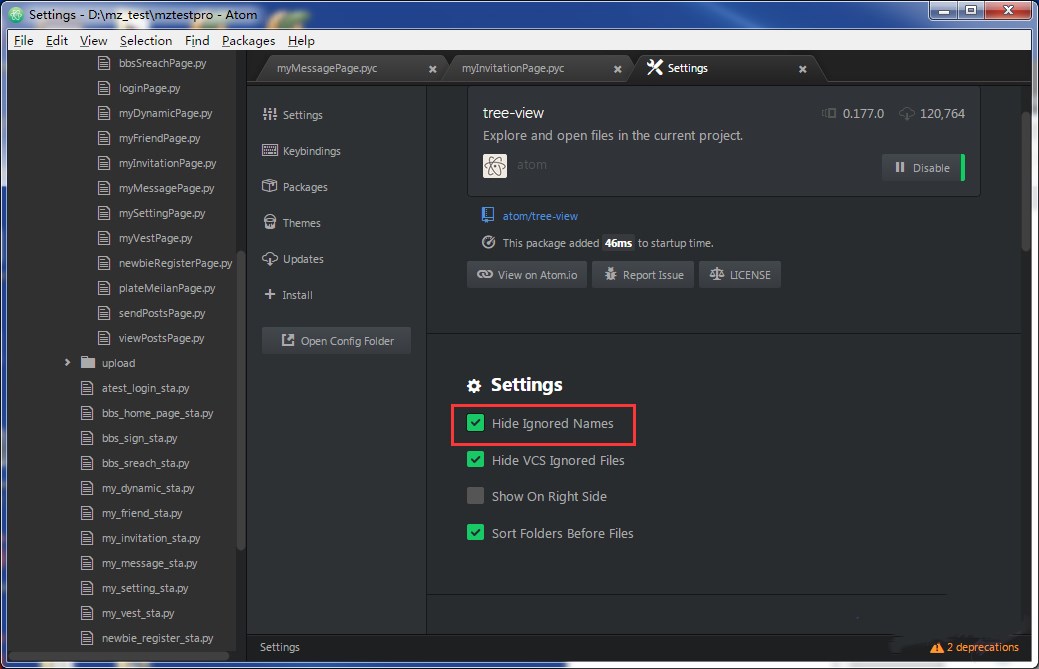This screenshot has width=1039, height=669.
Task: Close the myInvitationPage.pyc tab
Action: point(618,69)
